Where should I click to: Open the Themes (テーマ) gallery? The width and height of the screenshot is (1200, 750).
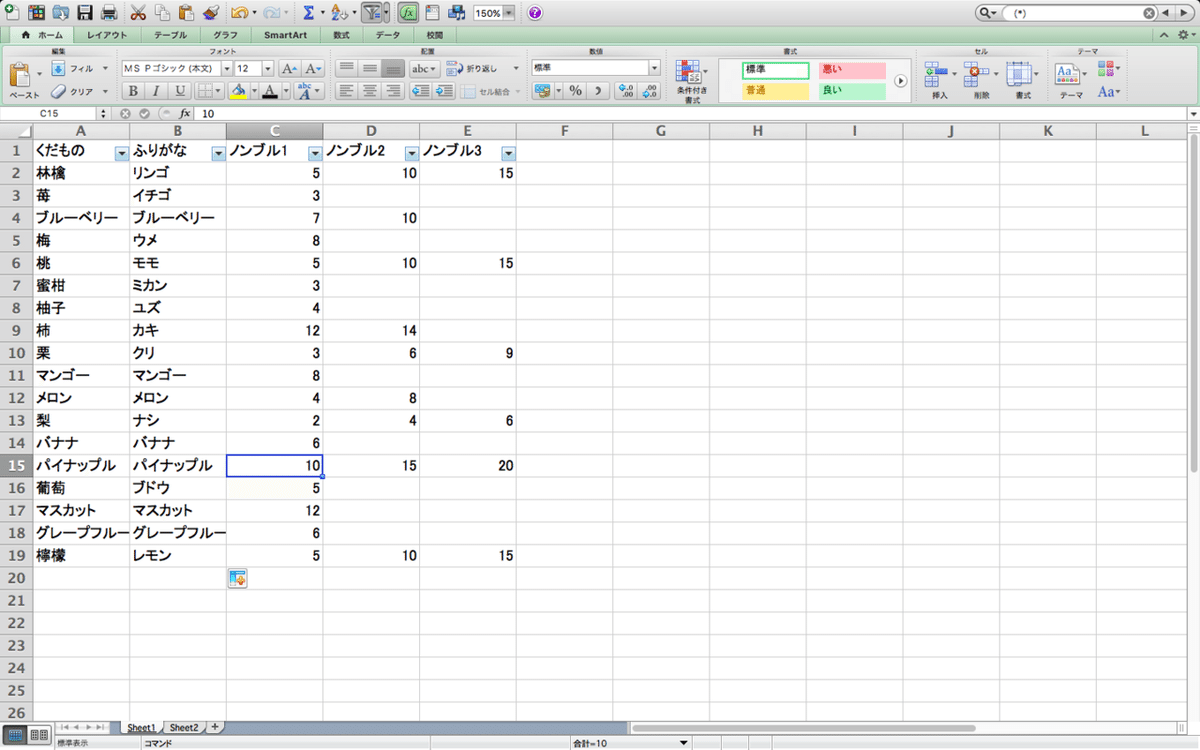point(1069,73)
